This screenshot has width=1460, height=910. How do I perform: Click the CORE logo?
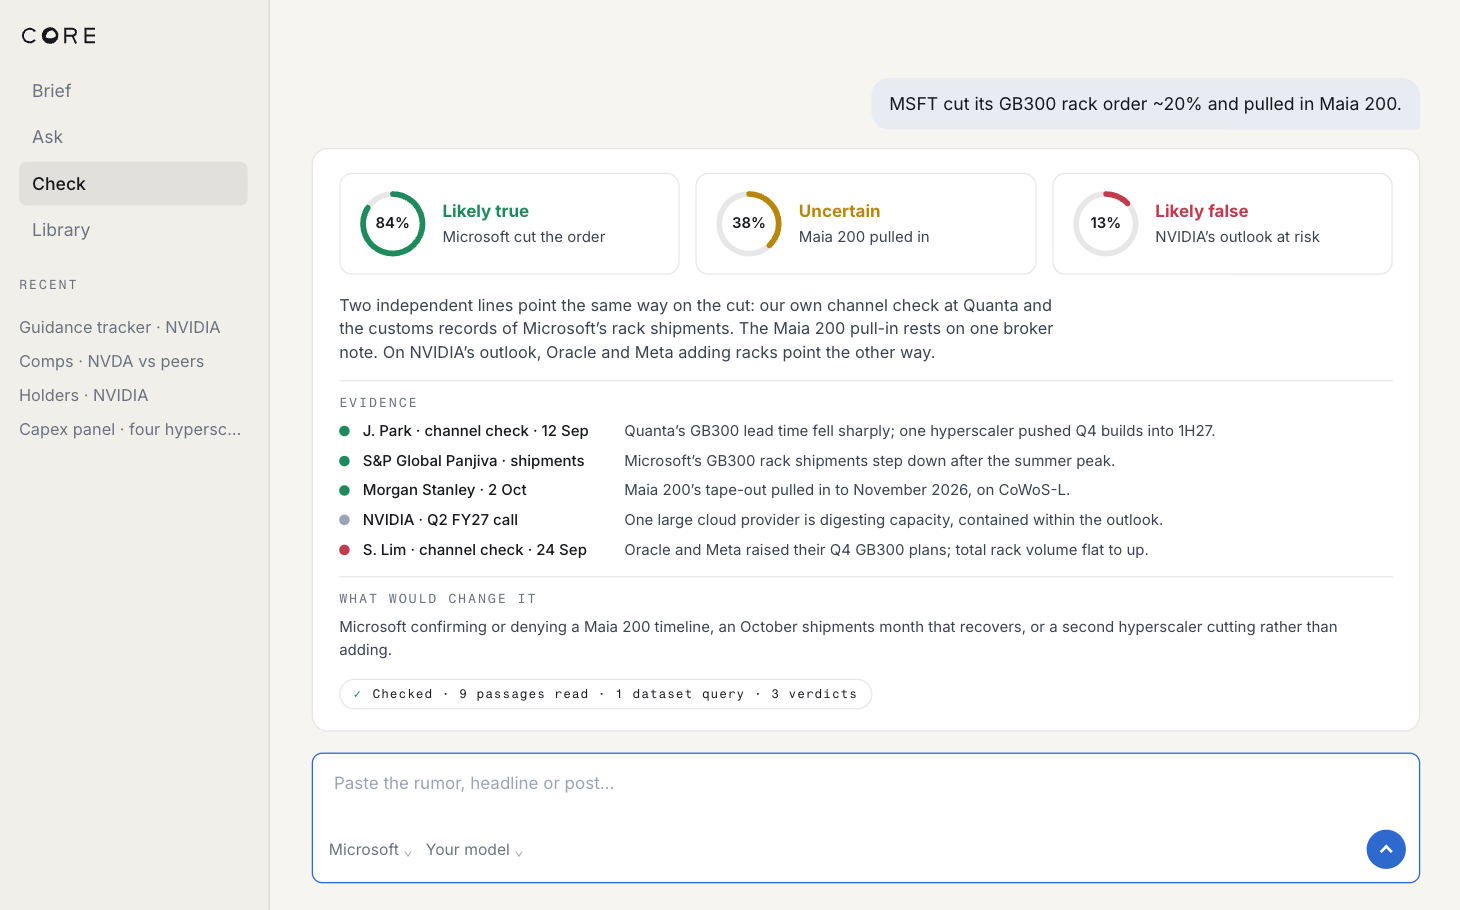[x=59, y=36]
